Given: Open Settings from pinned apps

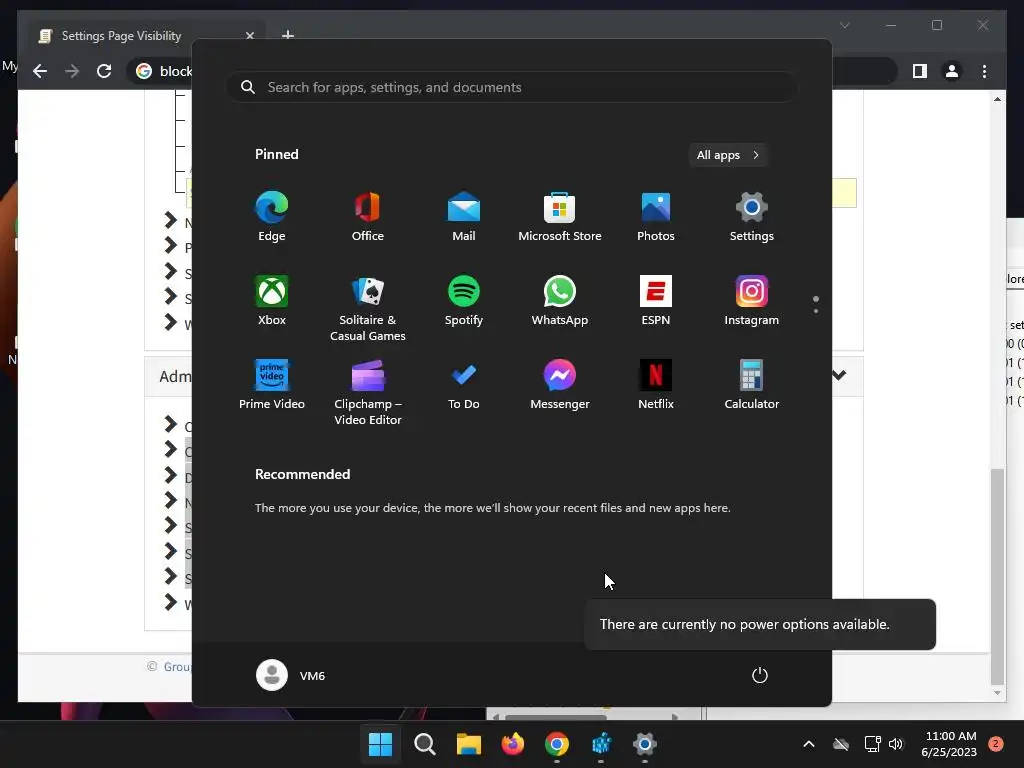Looking at the screenshot, I should [752, 217].
